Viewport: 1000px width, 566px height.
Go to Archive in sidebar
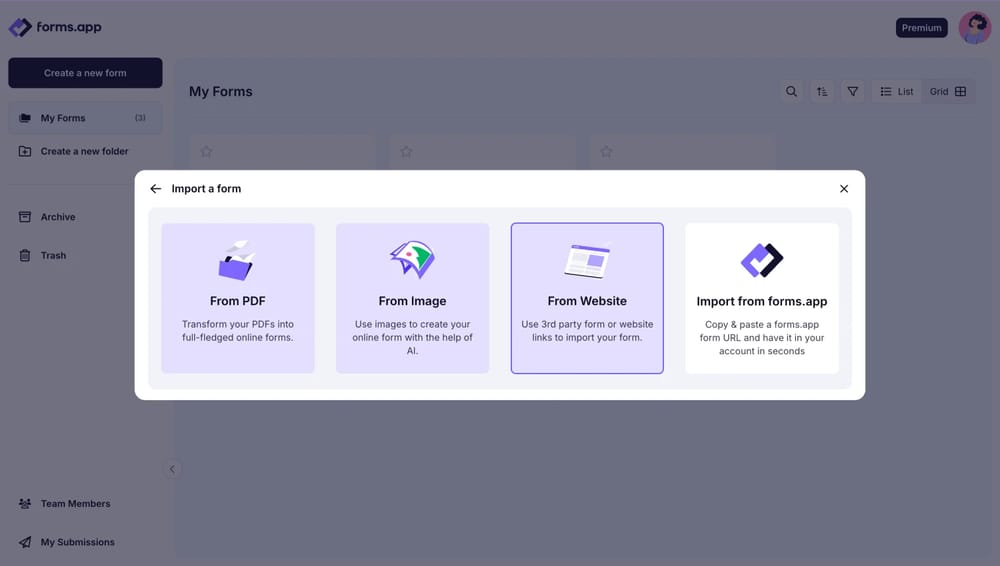click(58, 217)
